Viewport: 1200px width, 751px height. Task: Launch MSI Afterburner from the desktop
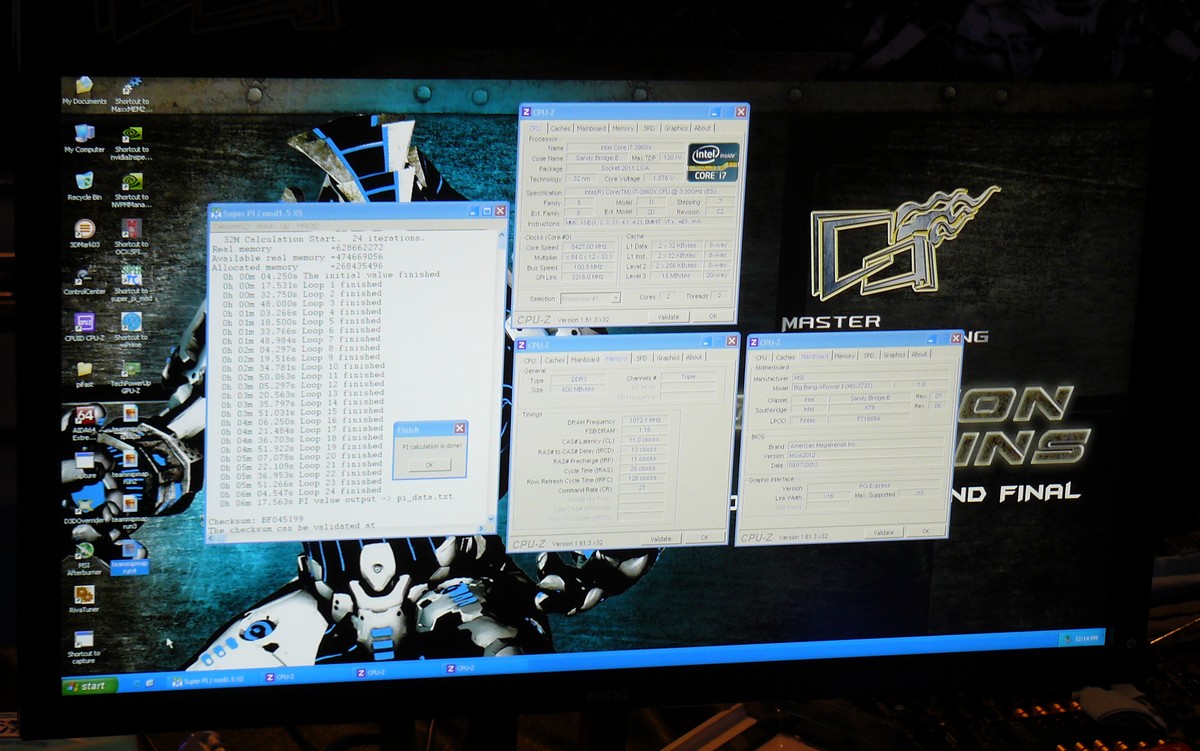pos(84,559)
